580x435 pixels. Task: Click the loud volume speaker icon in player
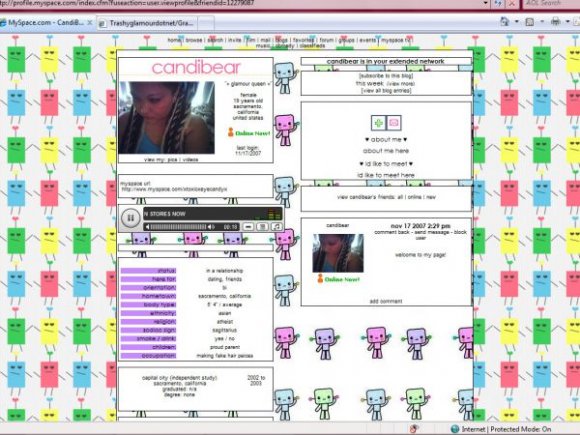tap(211, 227)
